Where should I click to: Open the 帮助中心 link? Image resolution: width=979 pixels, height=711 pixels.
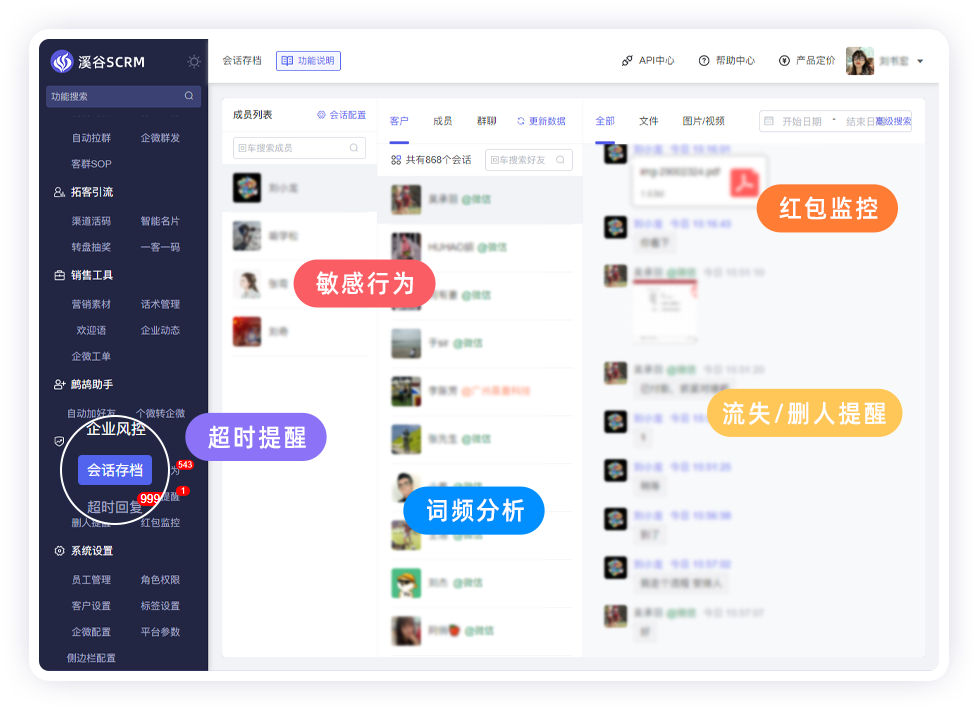pyautogui.click(x=735, y=61)
